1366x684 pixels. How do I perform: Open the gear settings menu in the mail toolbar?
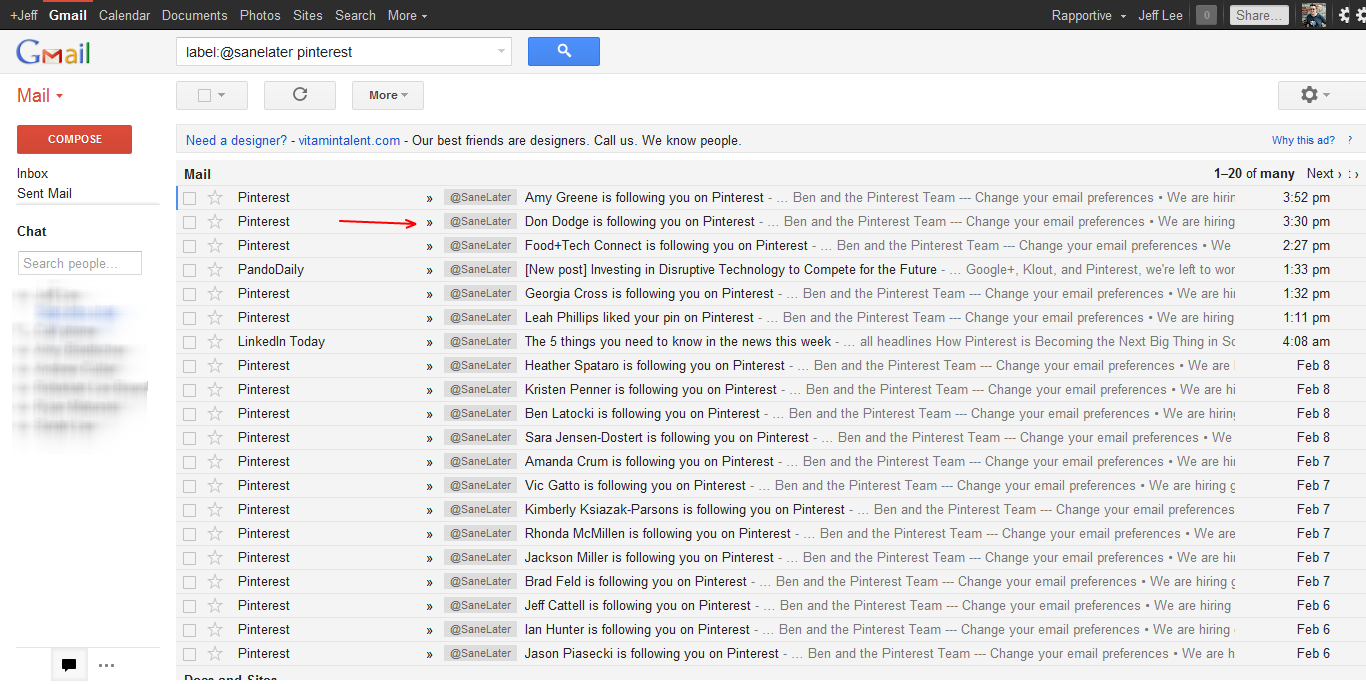click(x=1314, y=95)
